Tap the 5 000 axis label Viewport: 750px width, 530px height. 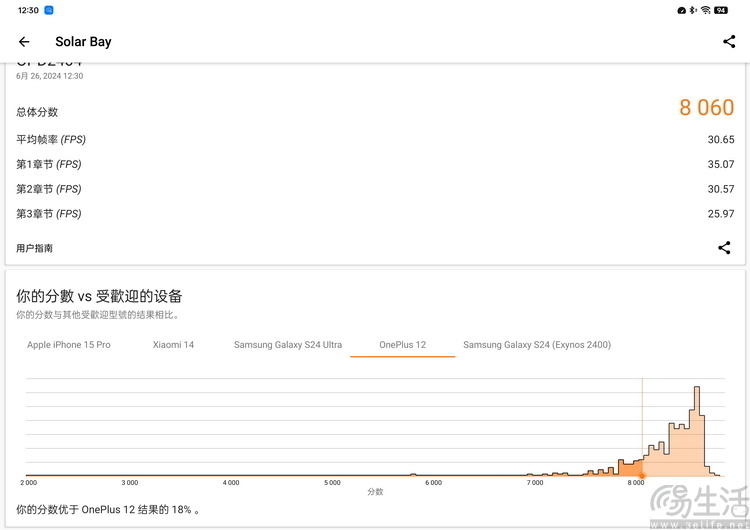click(x=332, y=483)
